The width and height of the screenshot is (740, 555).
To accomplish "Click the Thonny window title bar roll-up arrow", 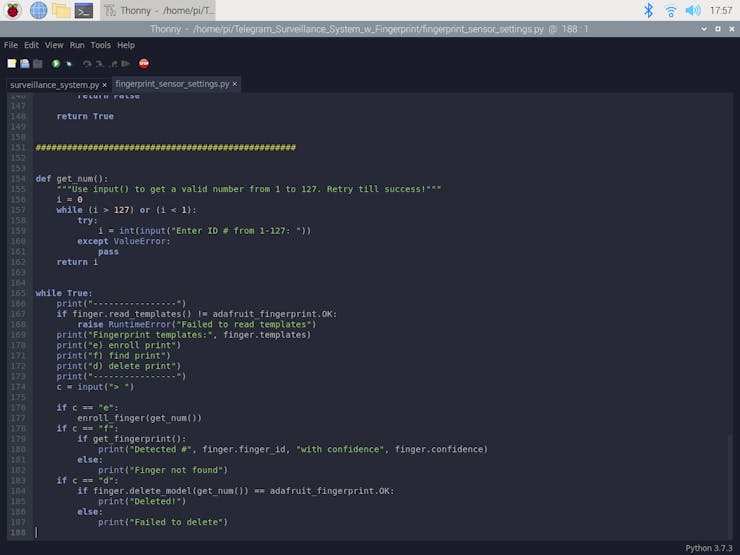I will (x=704, y=29).
